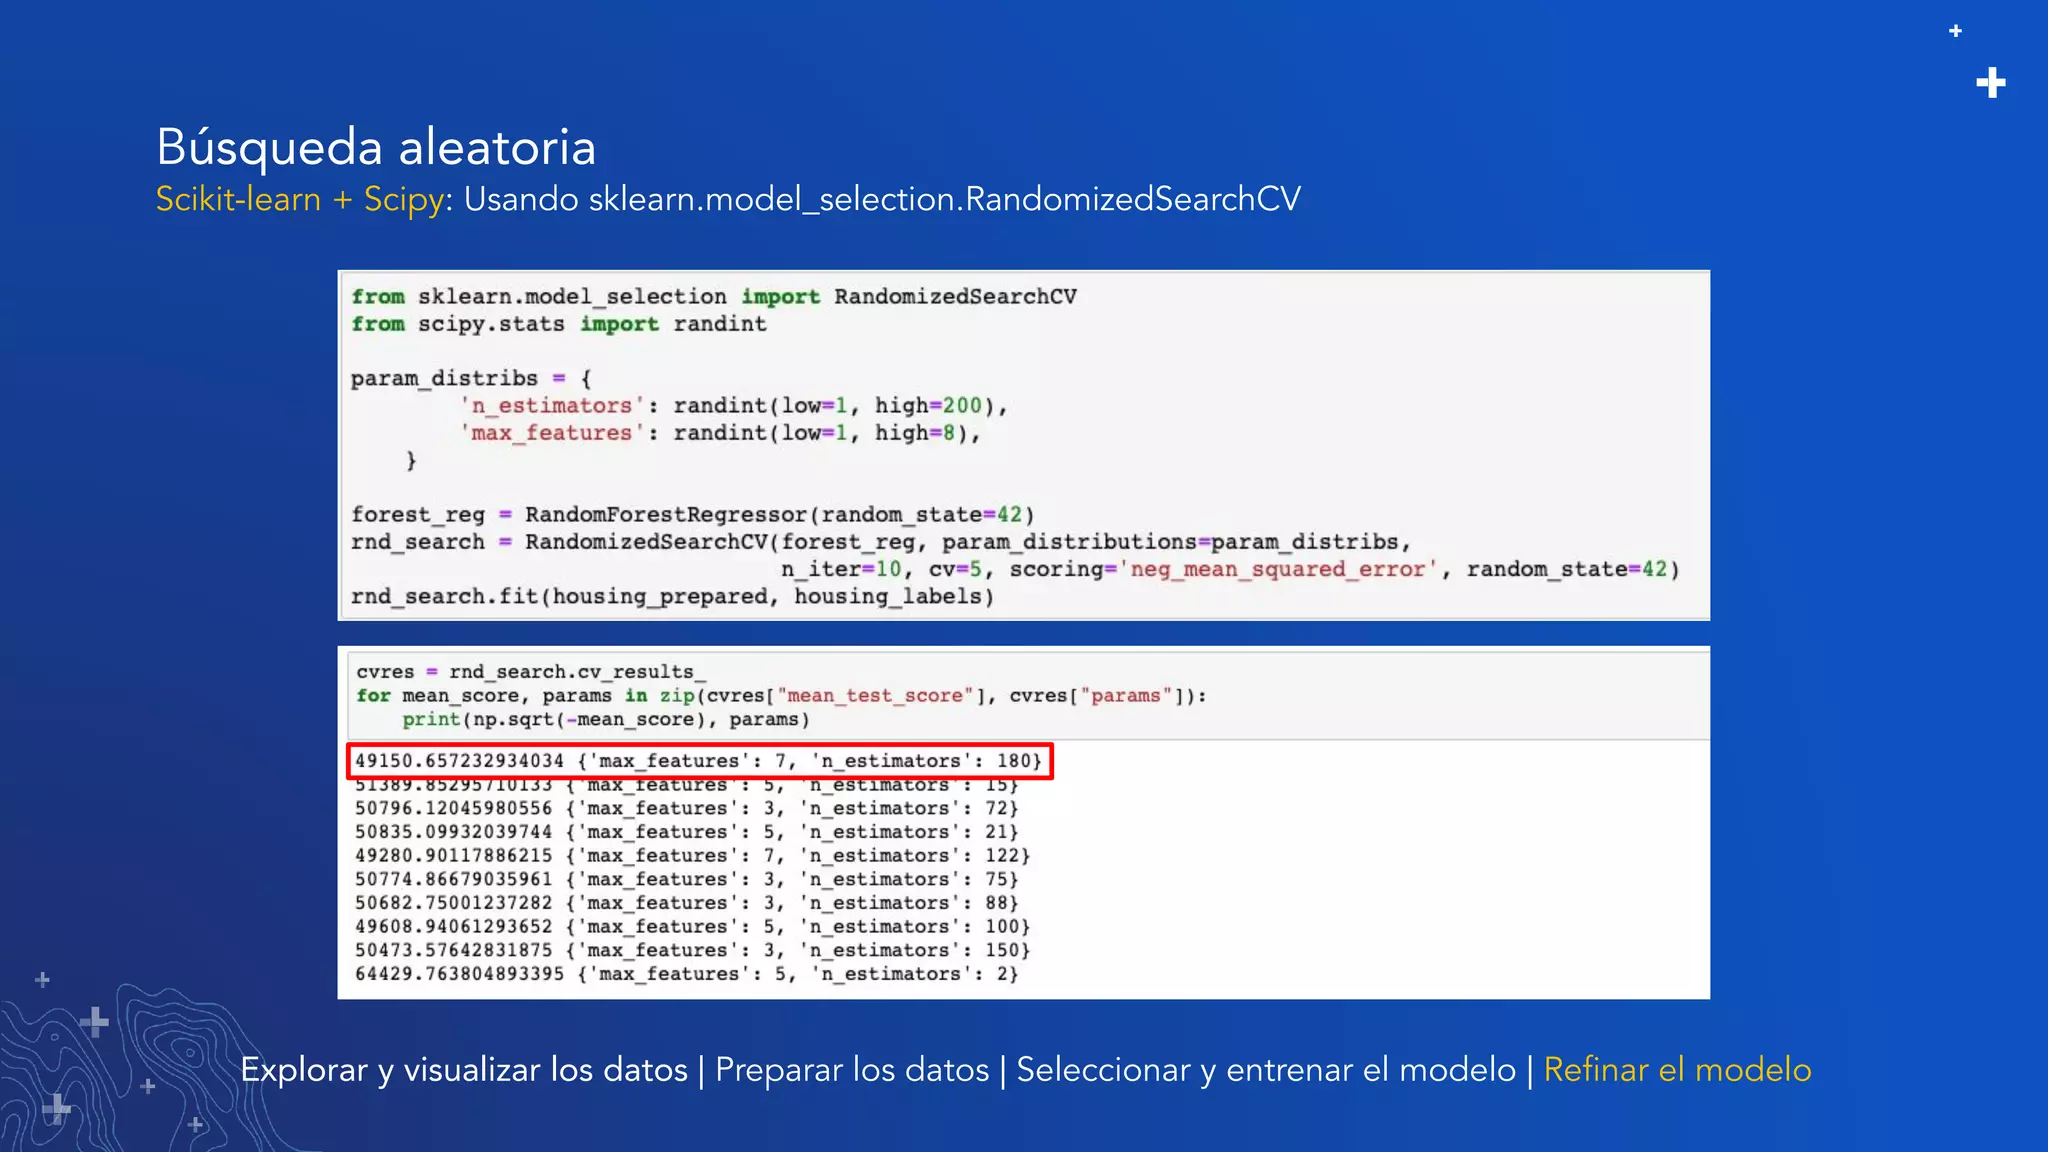Click result row 50682.75001237282
Screen dimensions: 2048x1152
pos(686,903)
